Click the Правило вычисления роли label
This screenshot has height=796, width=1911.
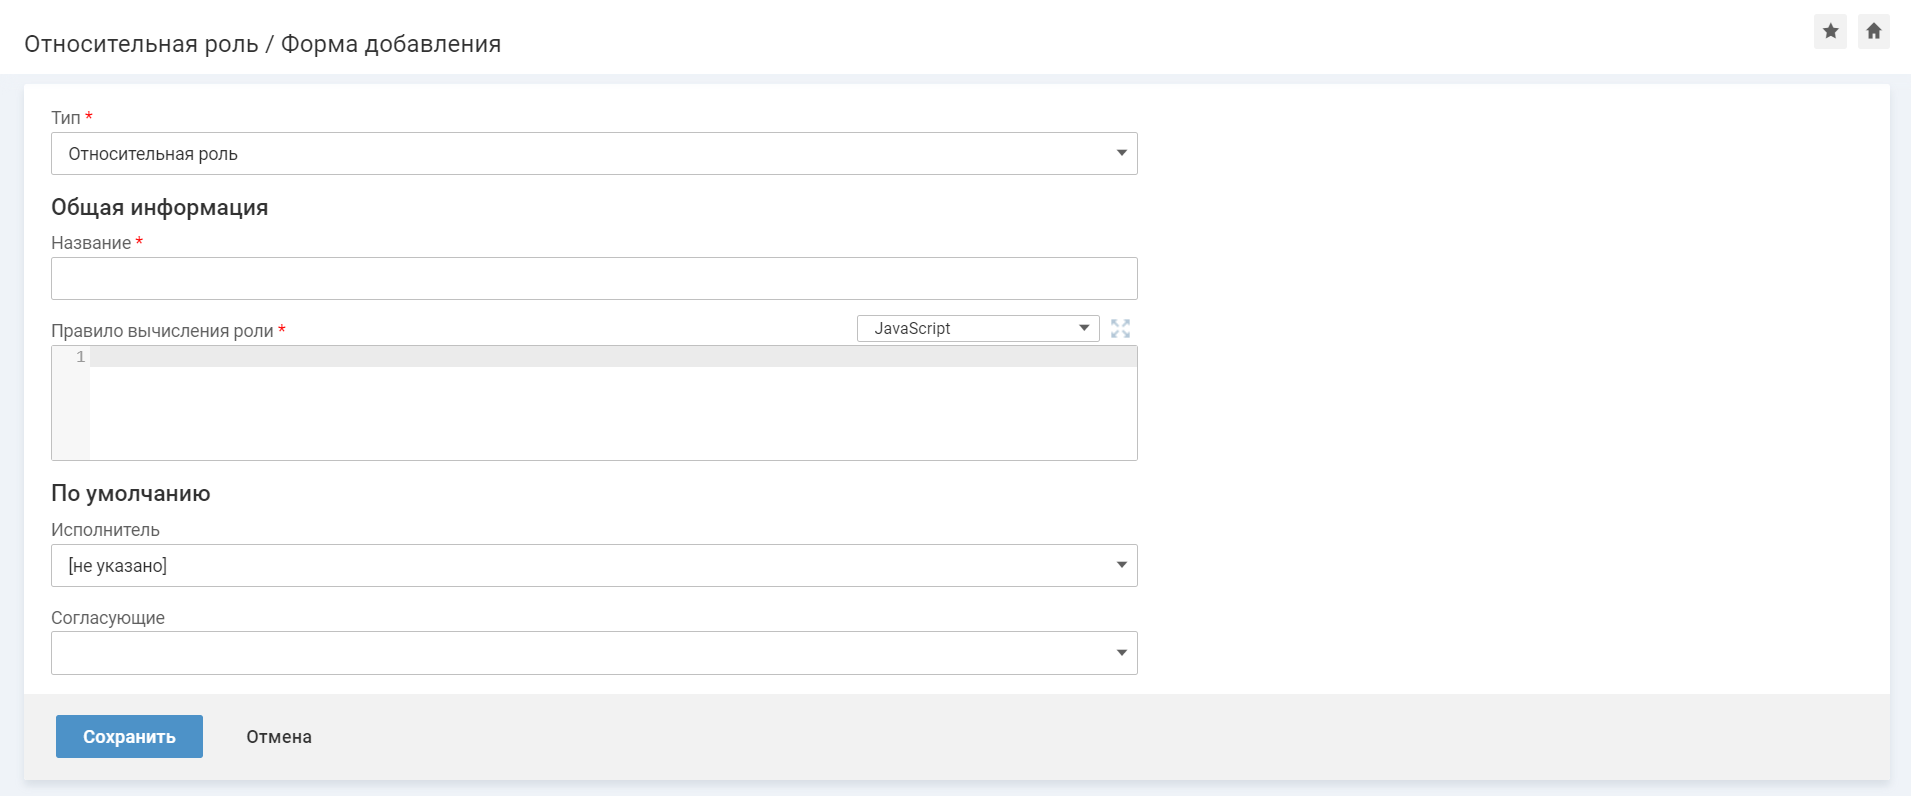162,331
